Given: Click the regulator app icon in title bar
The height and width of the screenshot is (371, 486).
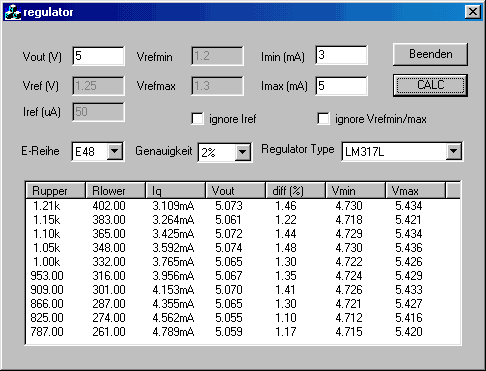Looking at the screenshot, I should coord(12,12).
